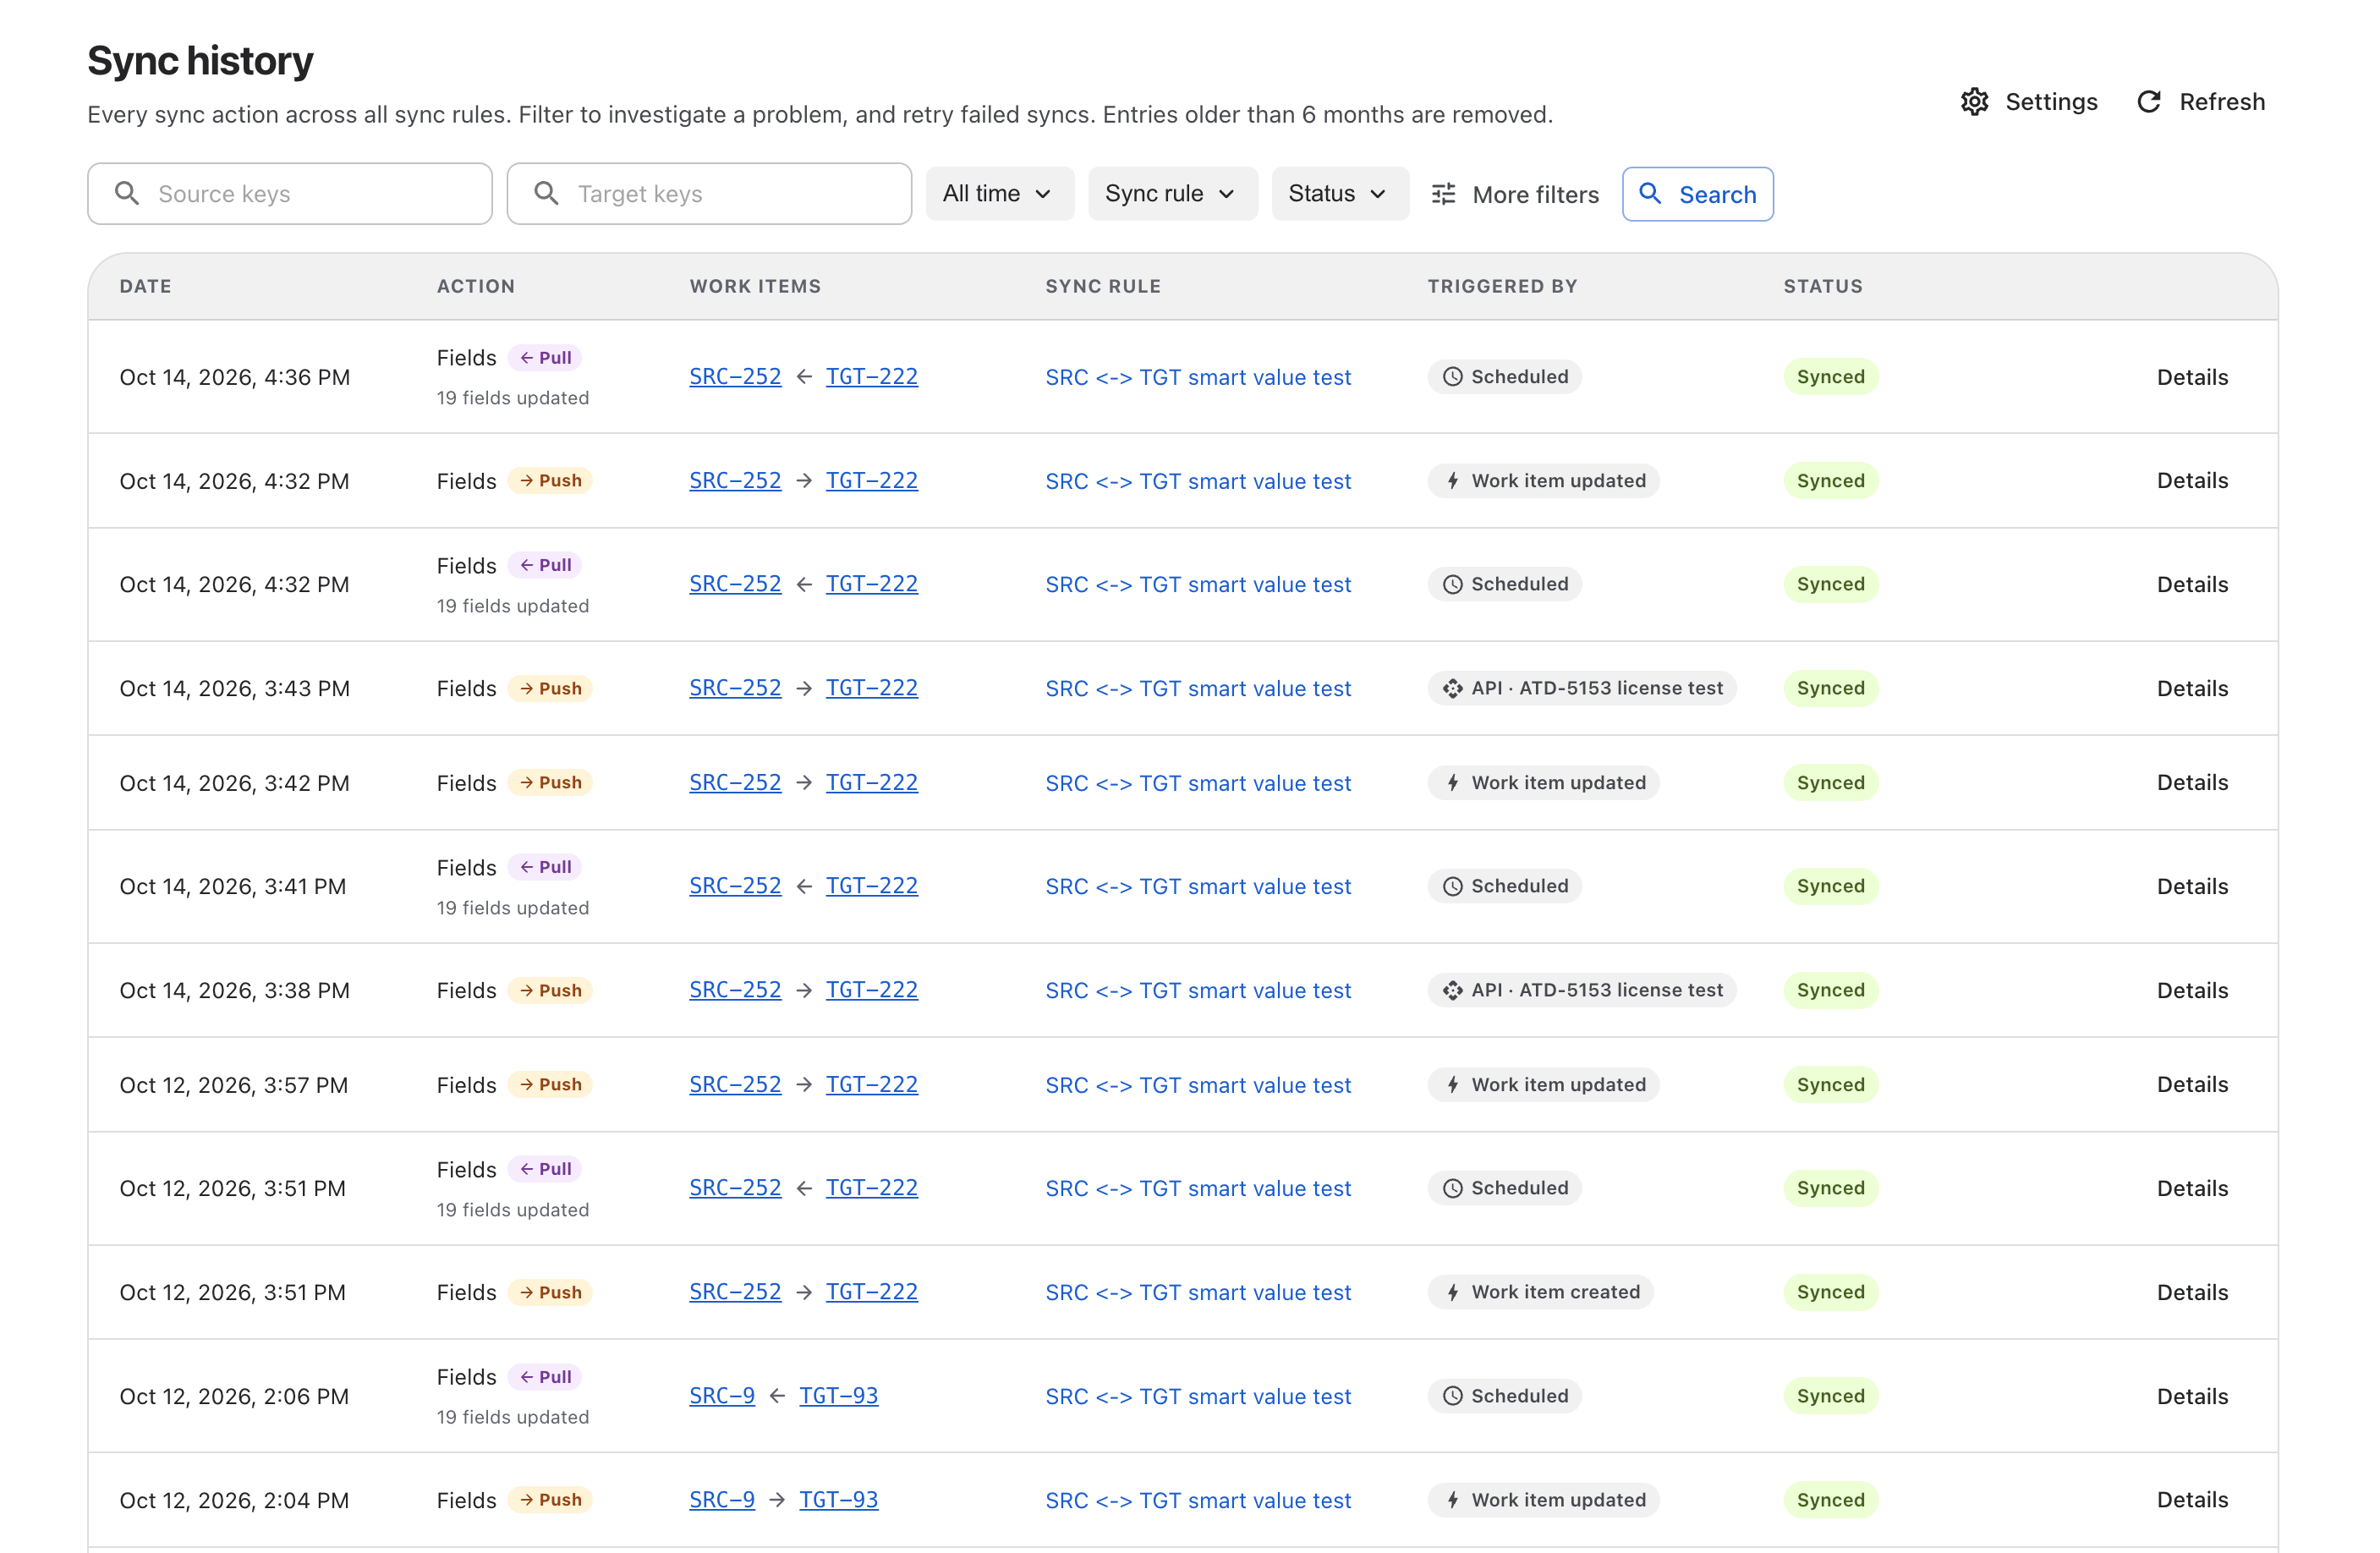Click the Search button

[x=1697, y=194]
